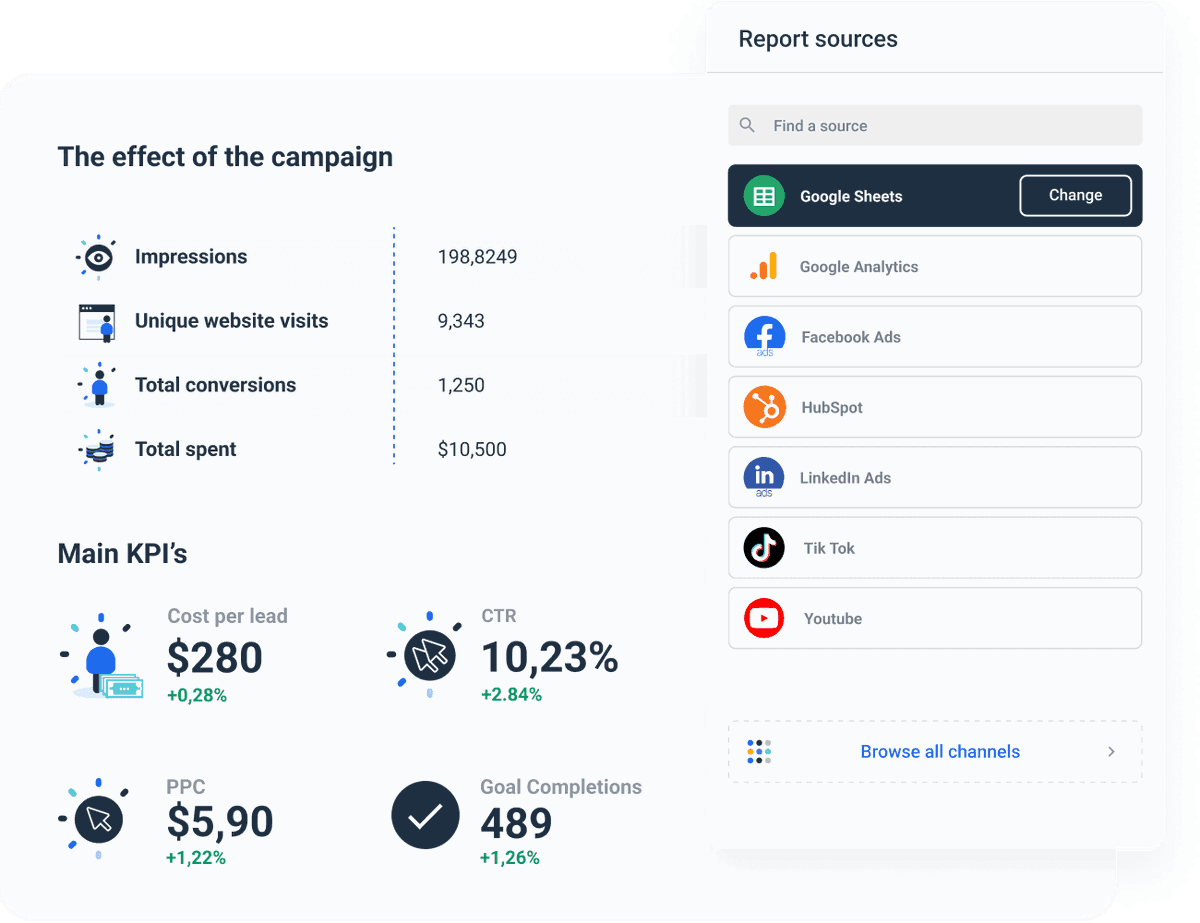Select the Total spent money icon
1200x923 pixels.
pos(96,449)
